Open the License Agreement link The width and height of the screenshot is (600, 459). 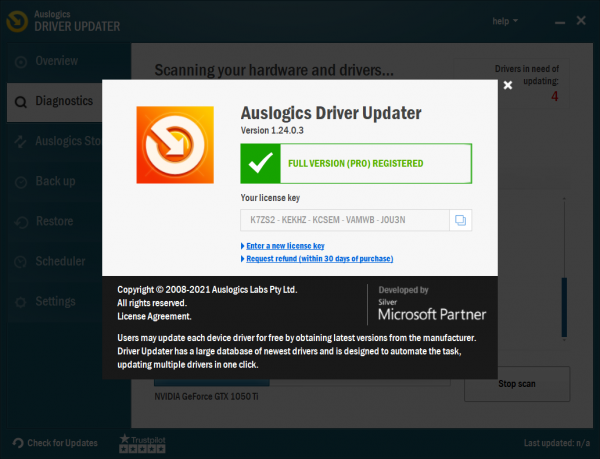click(x=153, y=316)
